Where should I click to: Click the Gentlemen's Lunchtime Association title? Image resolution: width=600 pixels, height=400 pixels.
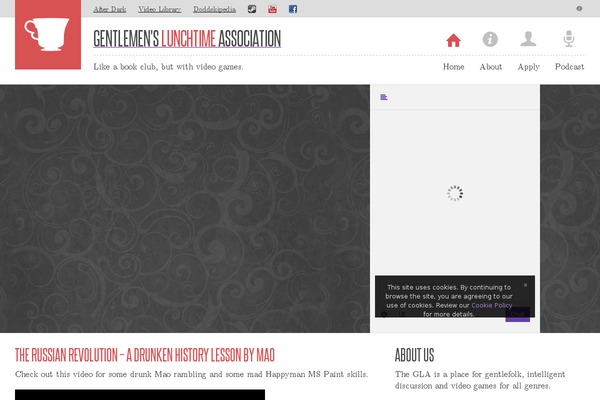coord(187,38)
